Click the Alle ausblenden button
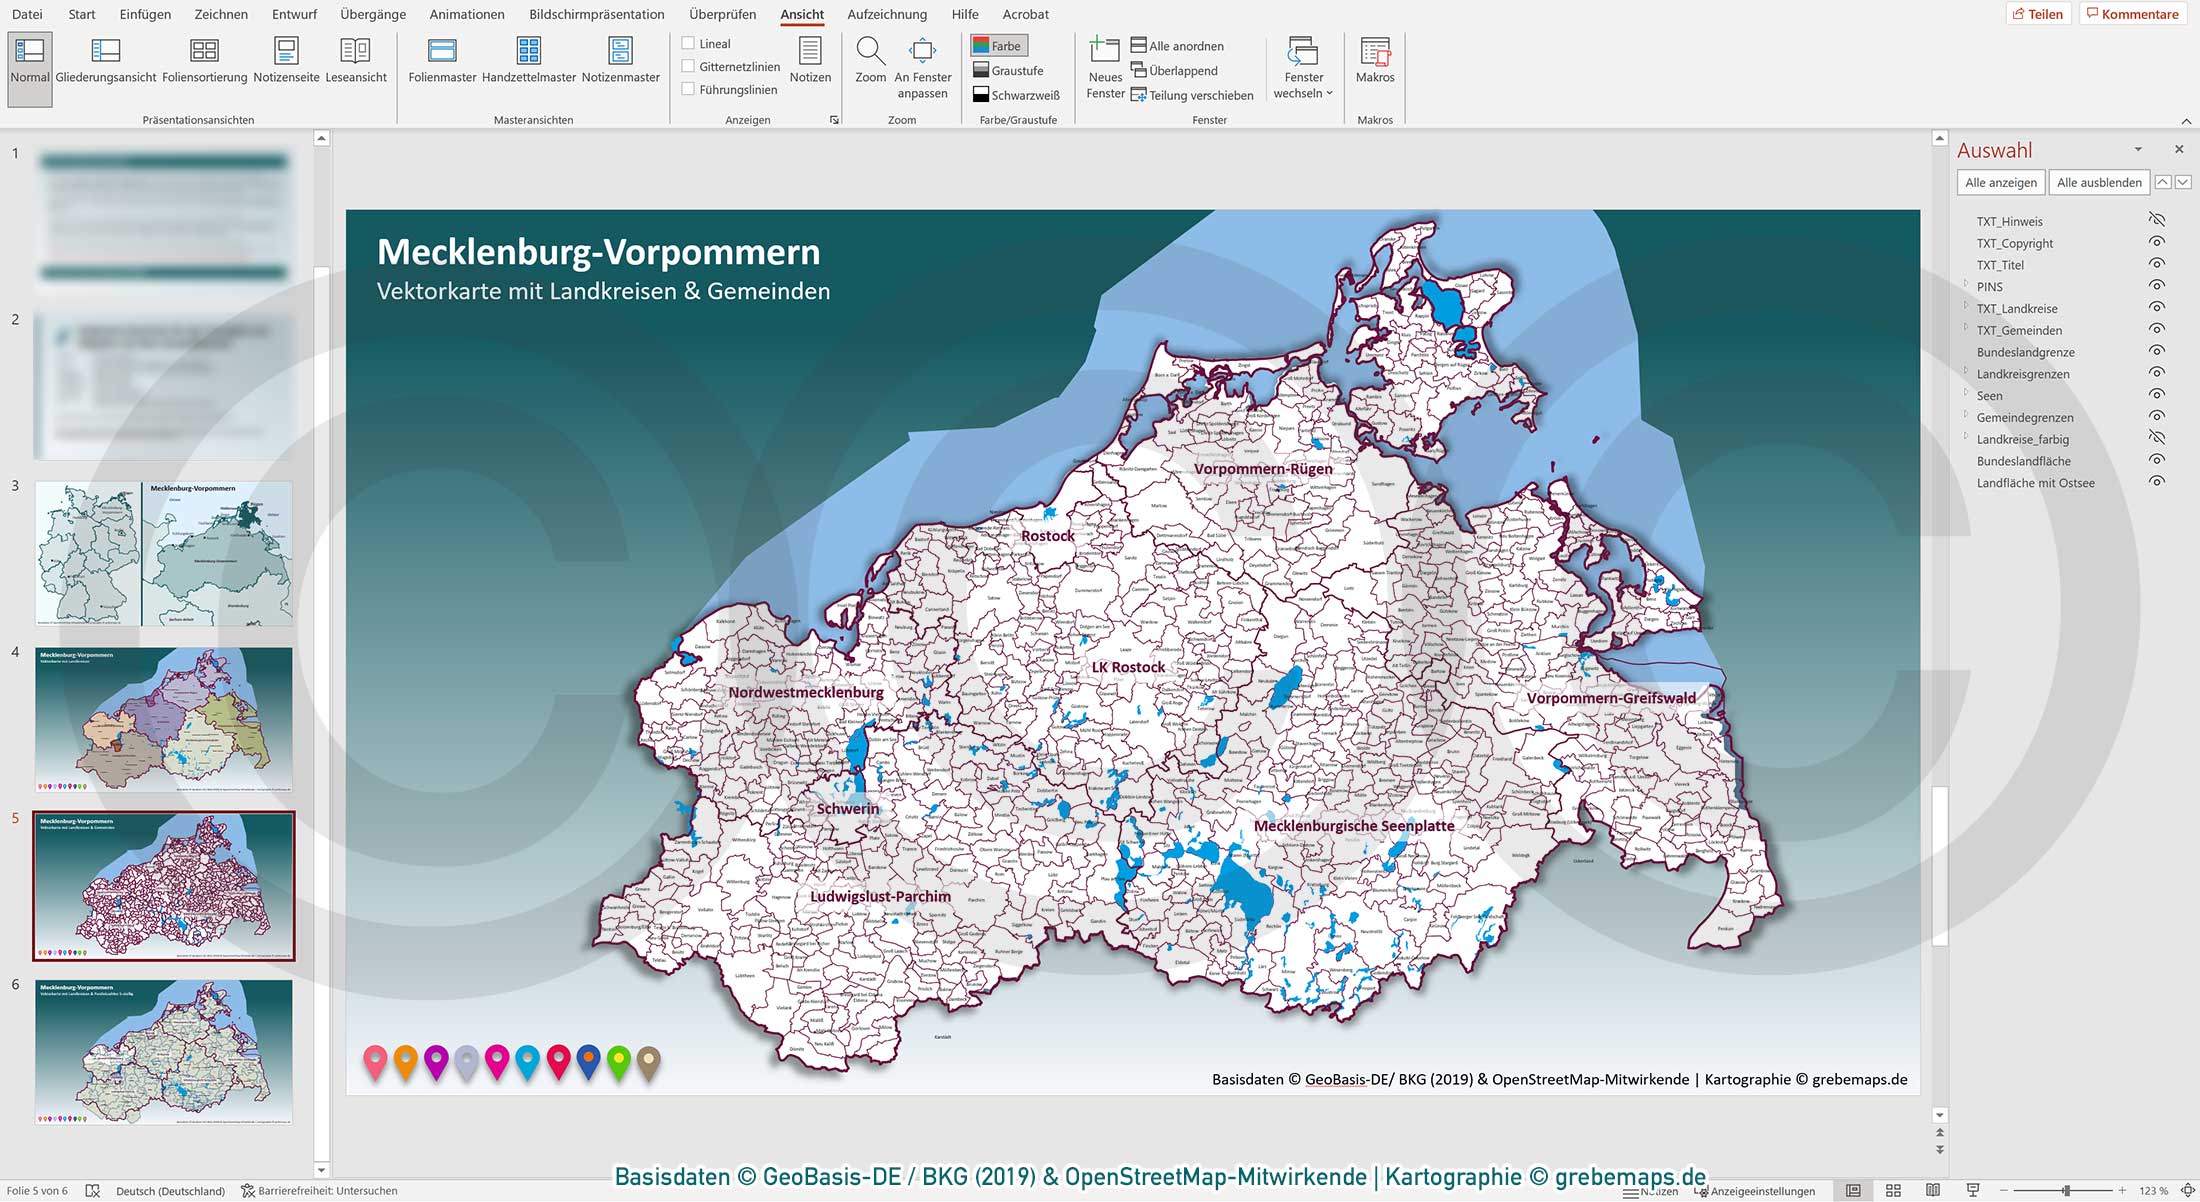 click(x=2098, y=182)
